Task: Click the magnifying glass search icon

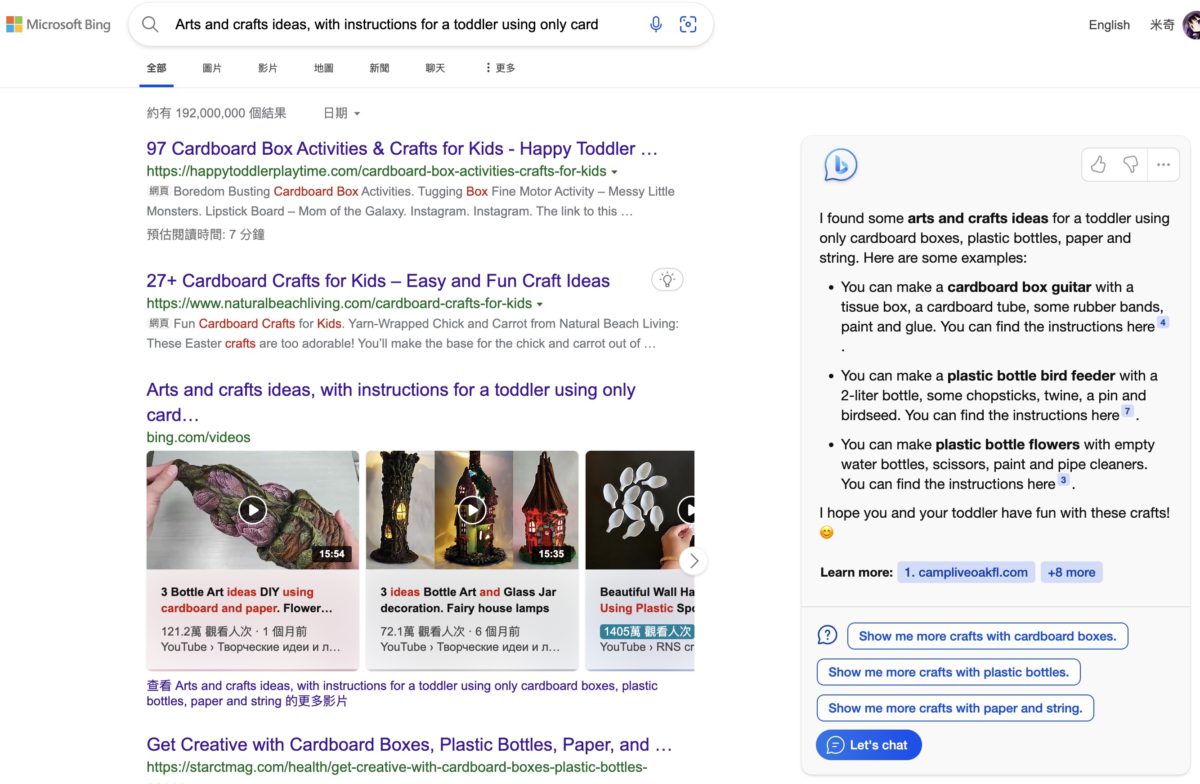Action: [150, 24]
